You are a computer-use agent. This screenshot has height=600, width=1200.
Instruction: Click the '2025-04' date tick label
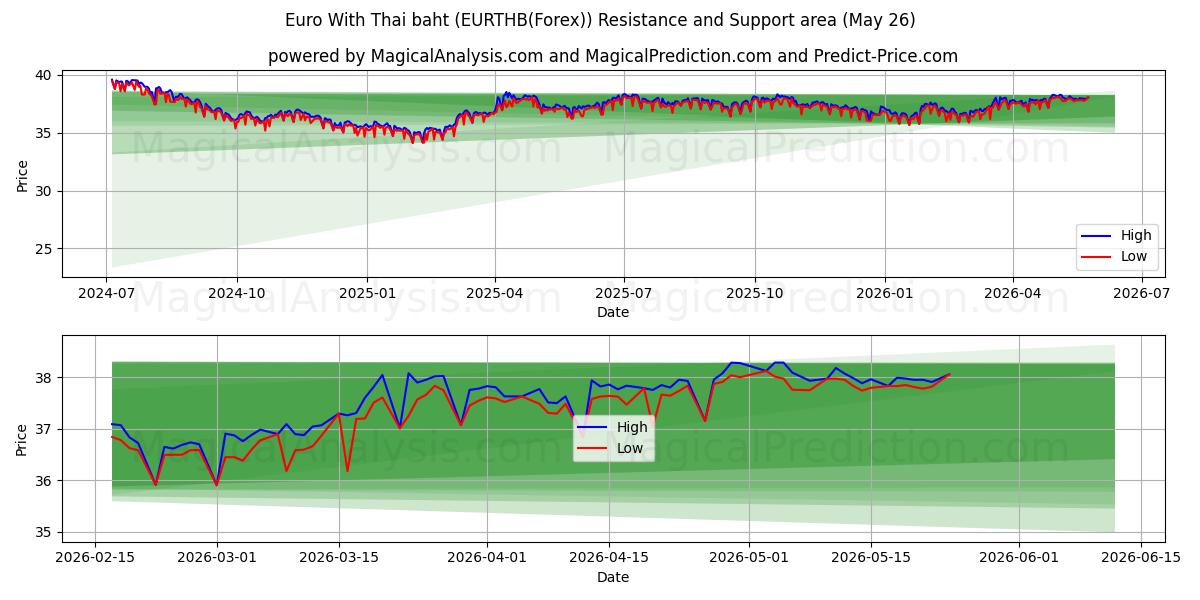pos(495,294)
